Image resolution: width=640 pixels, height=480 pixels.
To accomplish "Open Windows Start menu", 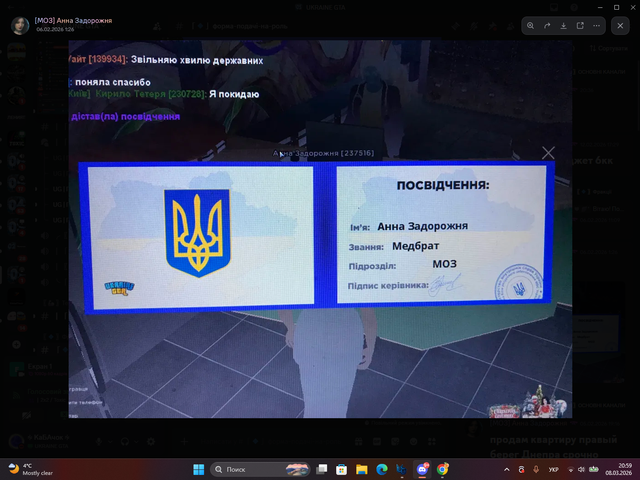I will 199,469.
